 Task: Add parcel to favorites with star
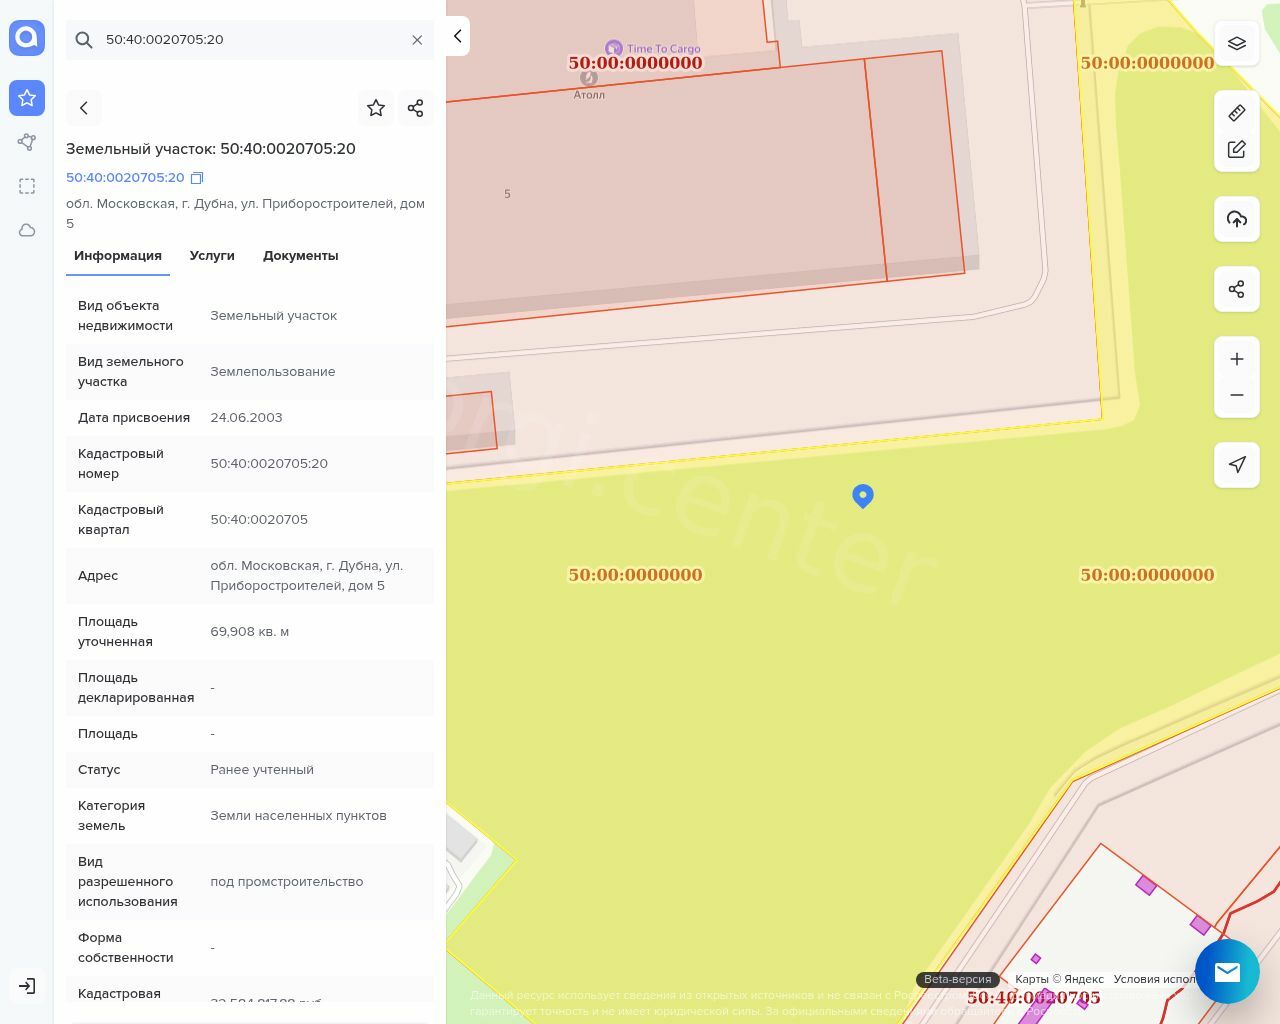point(376,108)
